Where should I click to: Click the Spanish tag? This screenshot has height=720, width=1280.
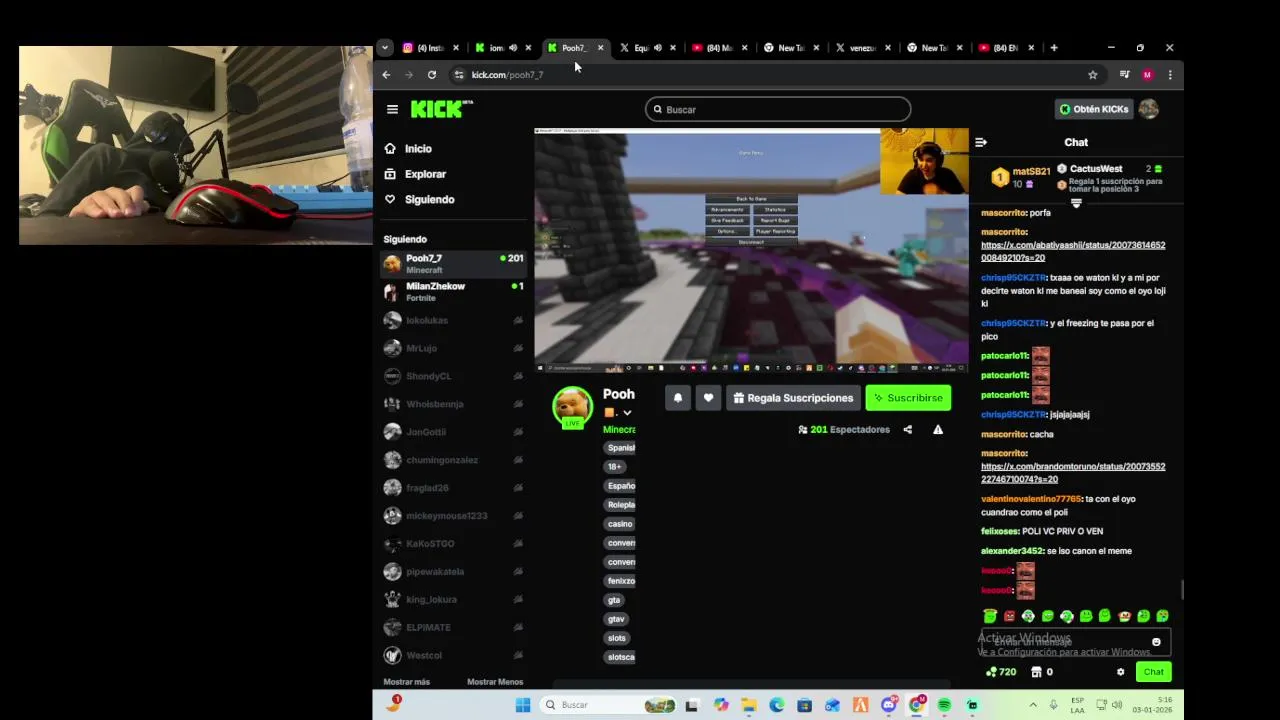(x=621, y=448)
